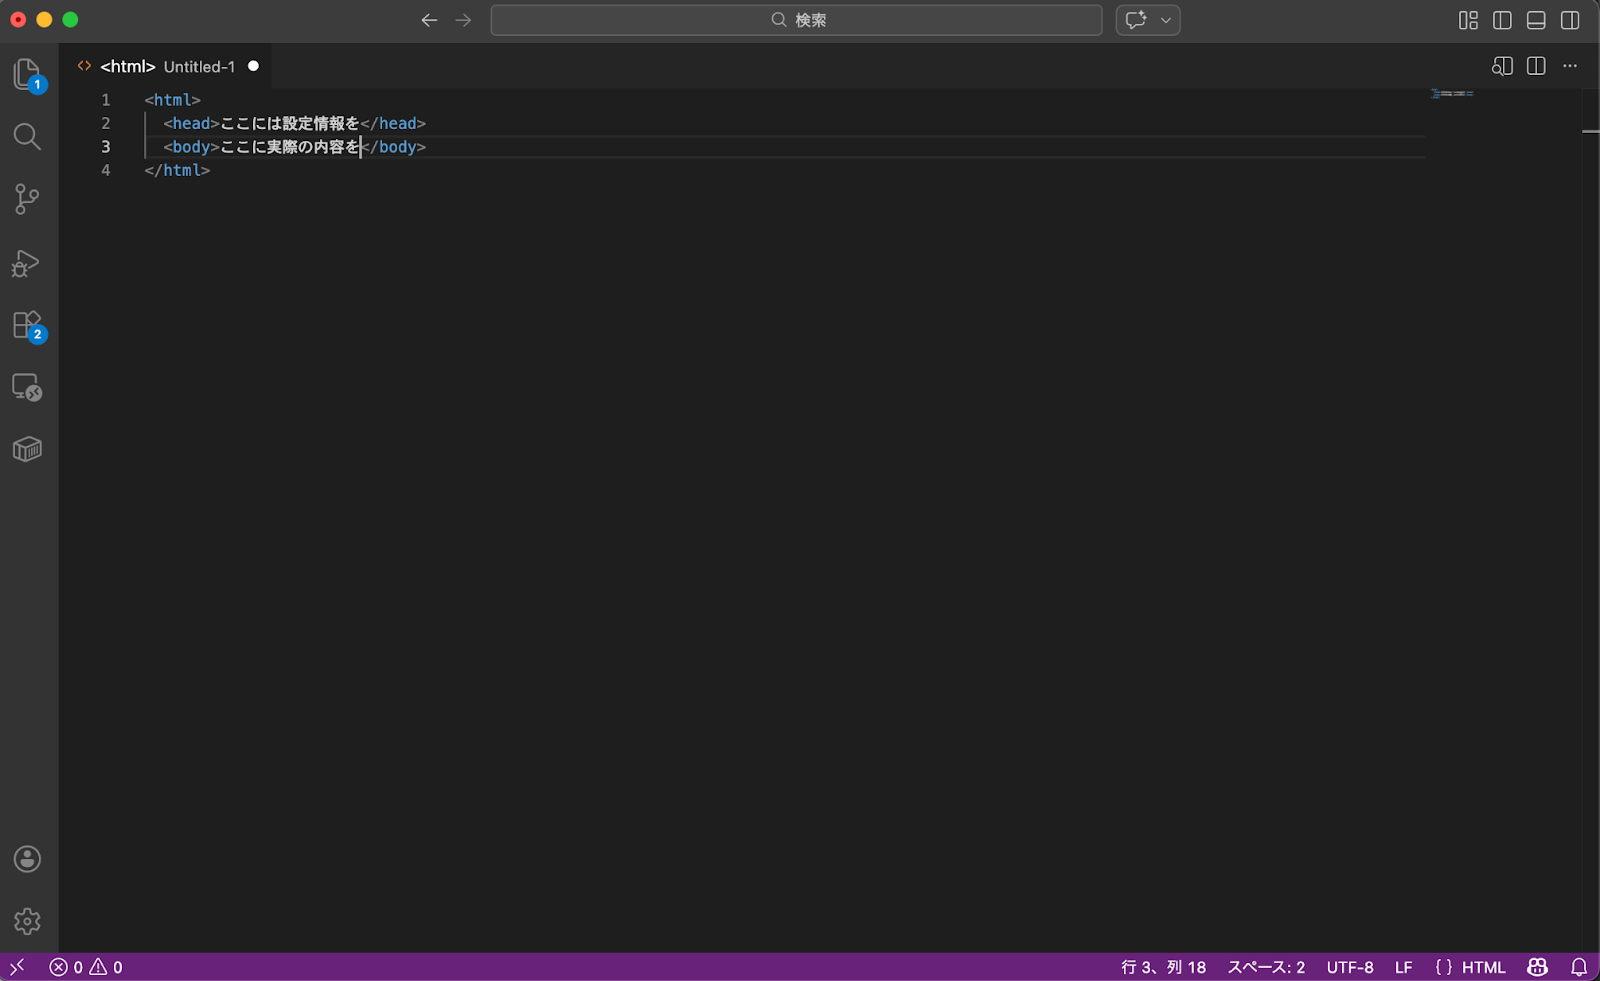The height and width of the screenshot is (981, 1600).
Task: Open the HTML language mode selector
Action: coord(1471,967)
